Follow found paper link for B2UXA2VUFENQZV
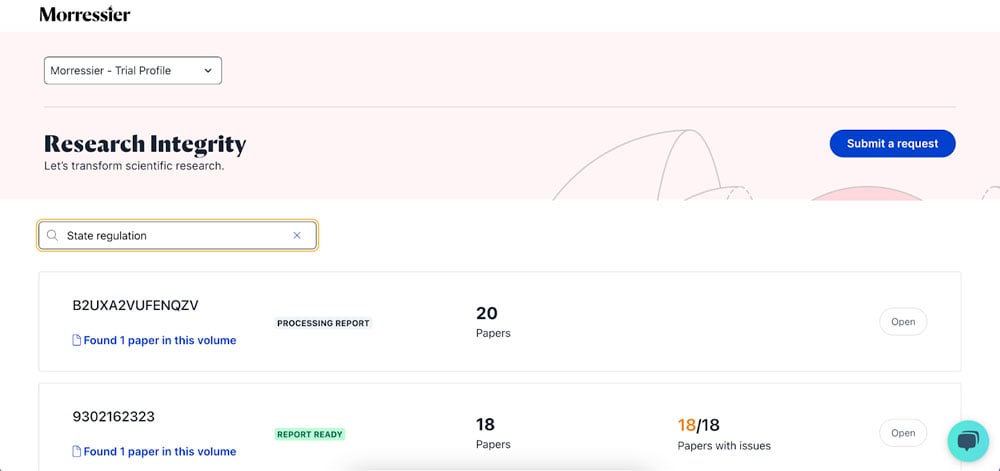The image size is (1000, 471). tap(160, 340)
